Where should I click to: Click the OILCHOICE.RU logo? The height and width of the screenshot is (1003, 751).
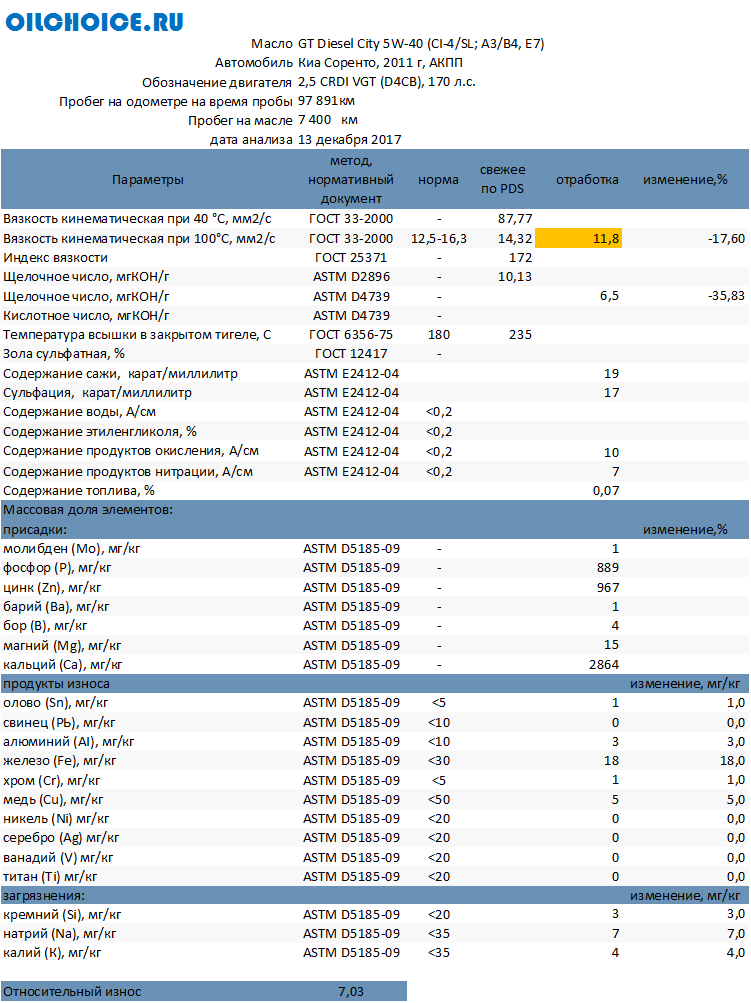coord(94,21)
